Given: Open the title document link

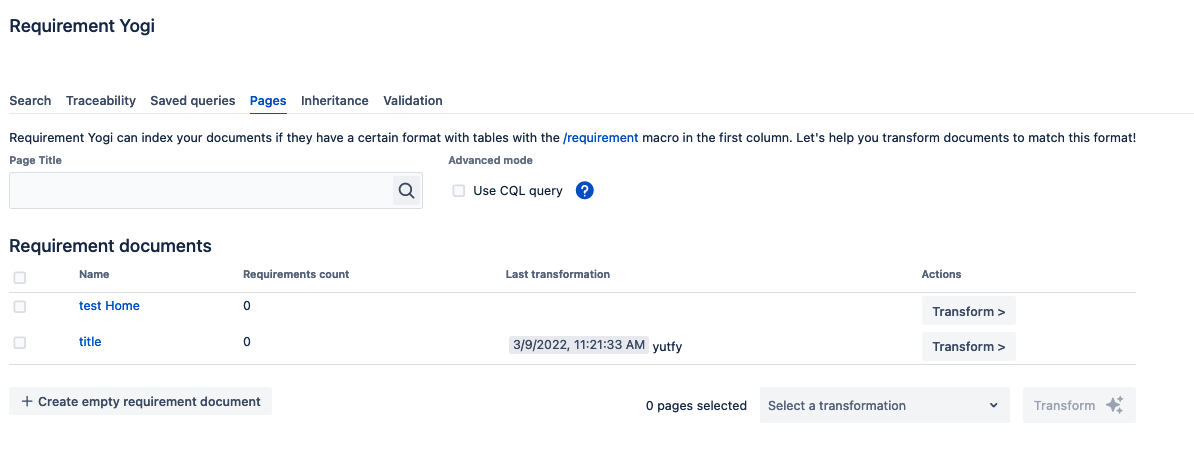Looking at the screenshot, I should pyautogui.click(x=90, y=341).
